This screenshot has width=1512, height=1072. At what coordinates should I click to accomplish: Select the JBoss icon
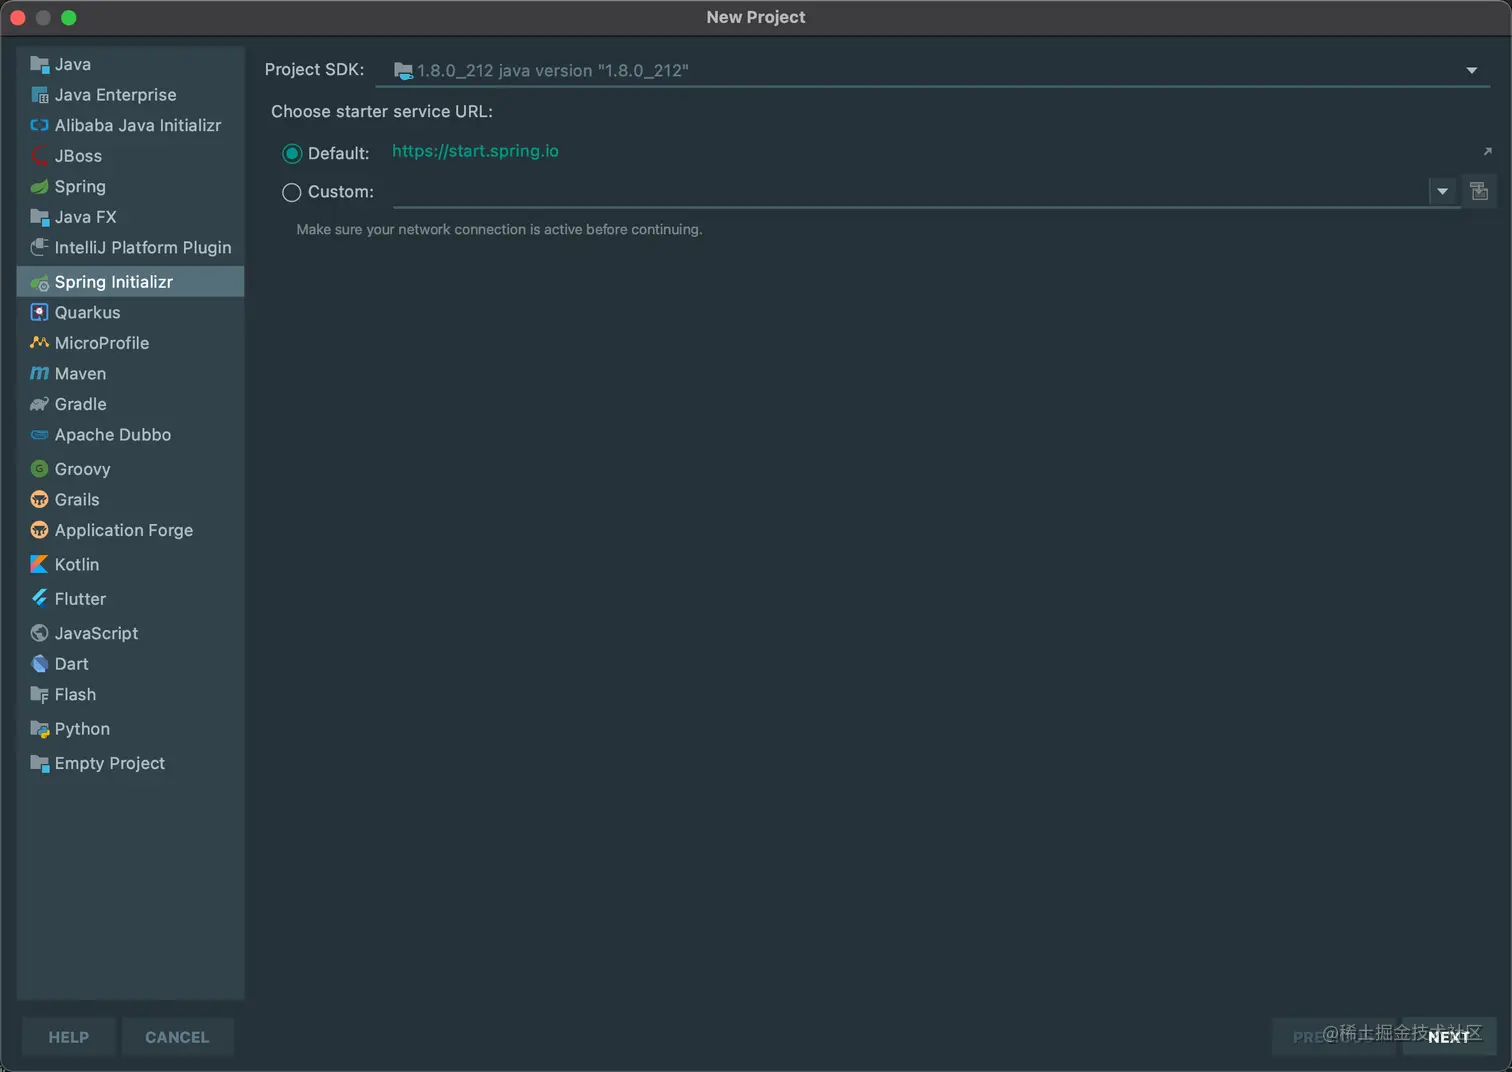click(40, 156)
